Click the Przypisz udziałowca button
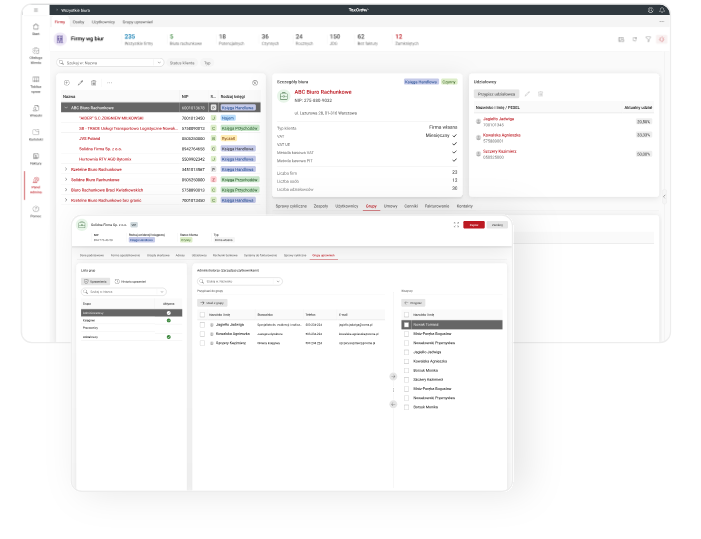This screenshot has height=539, width=701. coord(495,93)
